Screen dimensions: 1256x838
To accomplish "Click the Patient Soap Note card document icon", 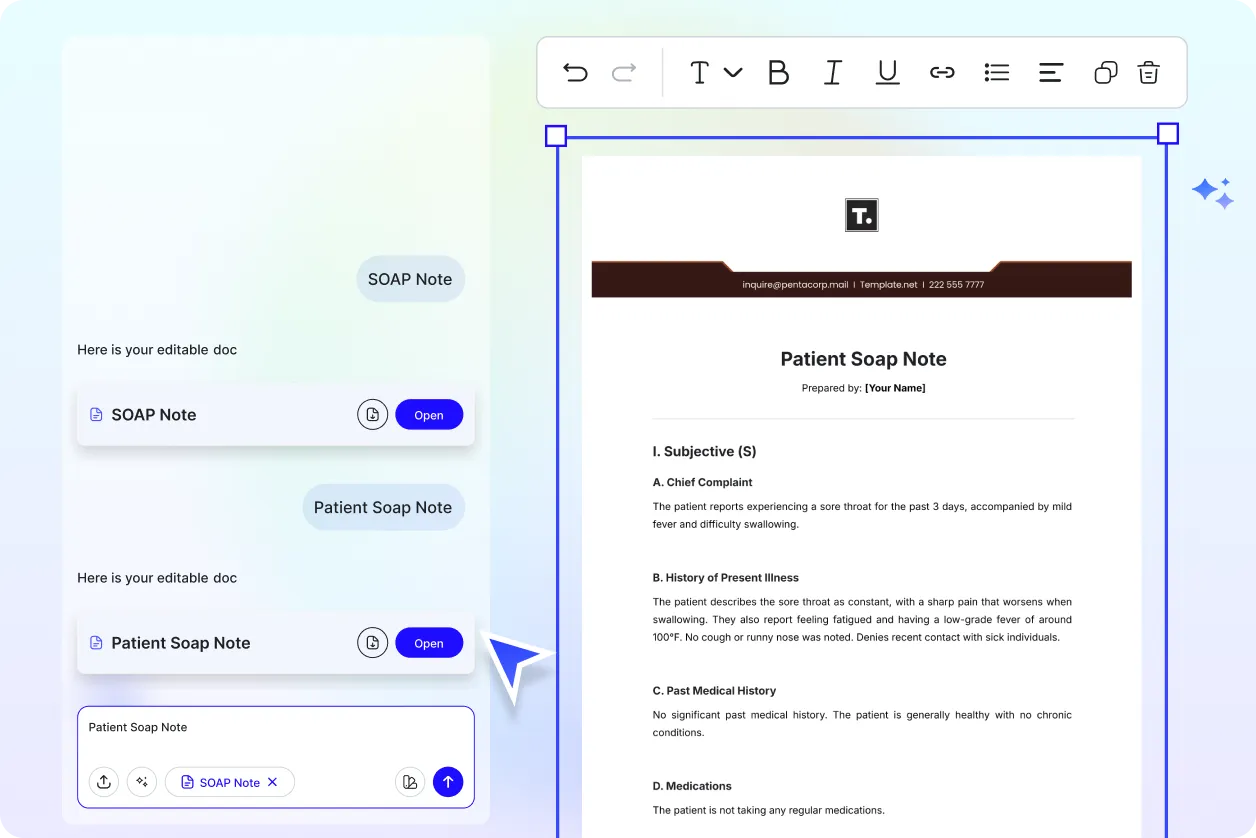I will 97,643.
